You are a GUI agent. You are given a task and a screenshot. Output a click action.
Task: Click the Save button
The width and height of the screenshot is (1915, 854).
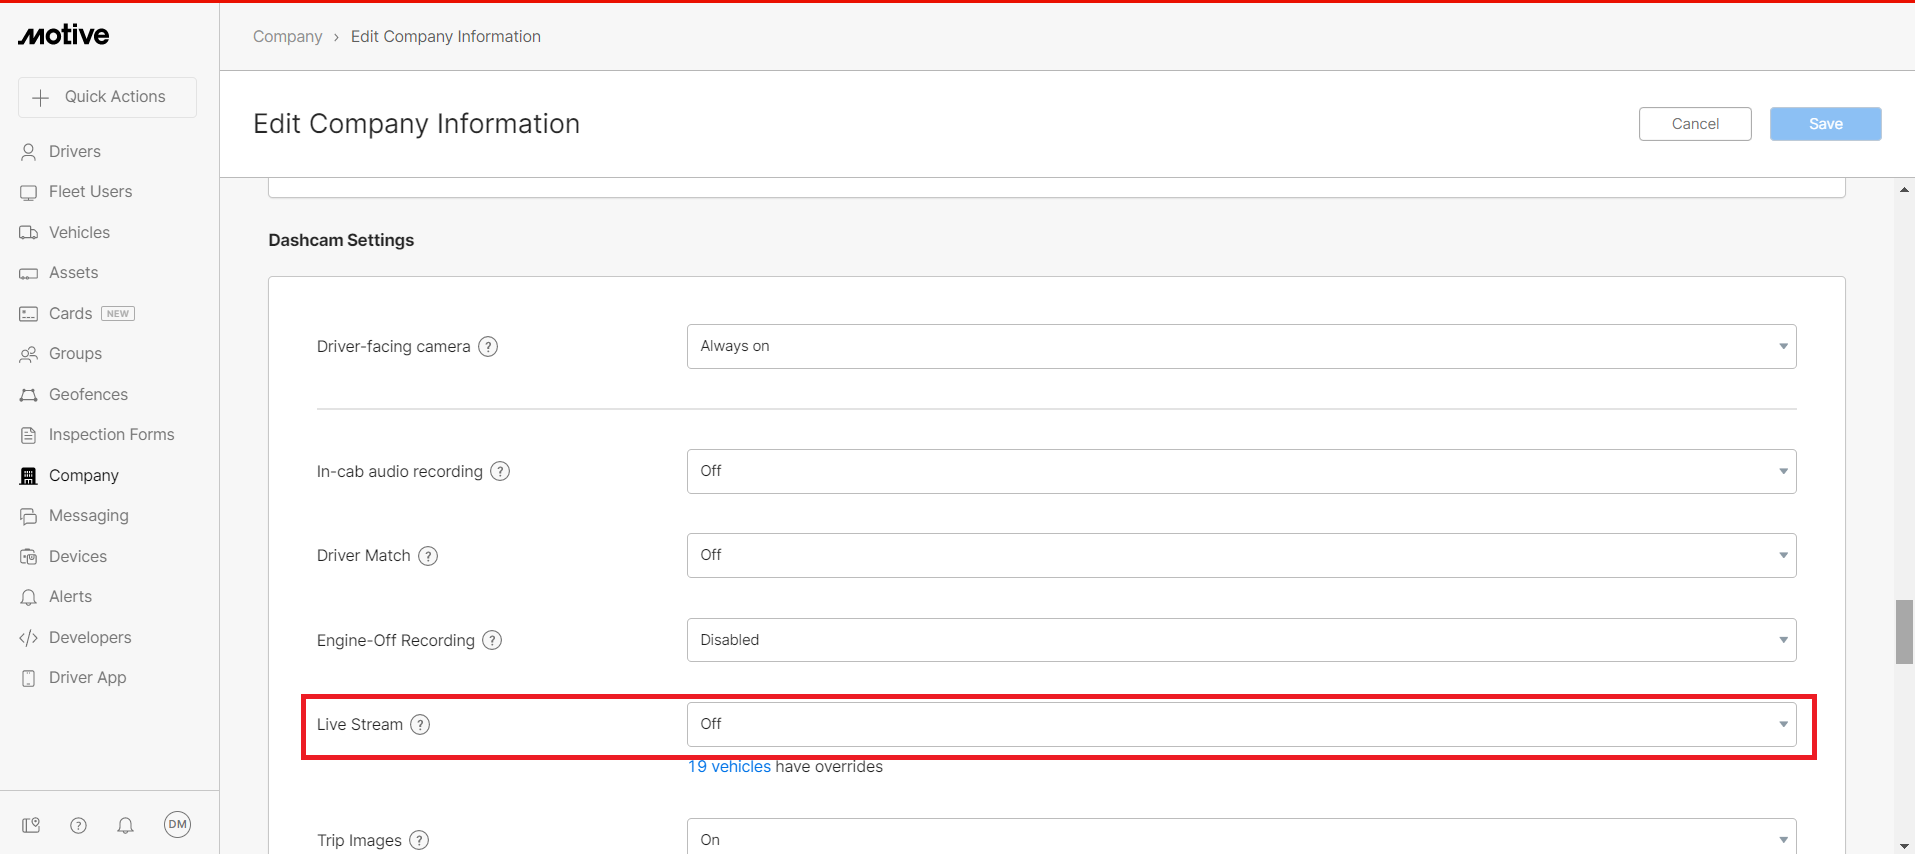(x=1825, y=124)
